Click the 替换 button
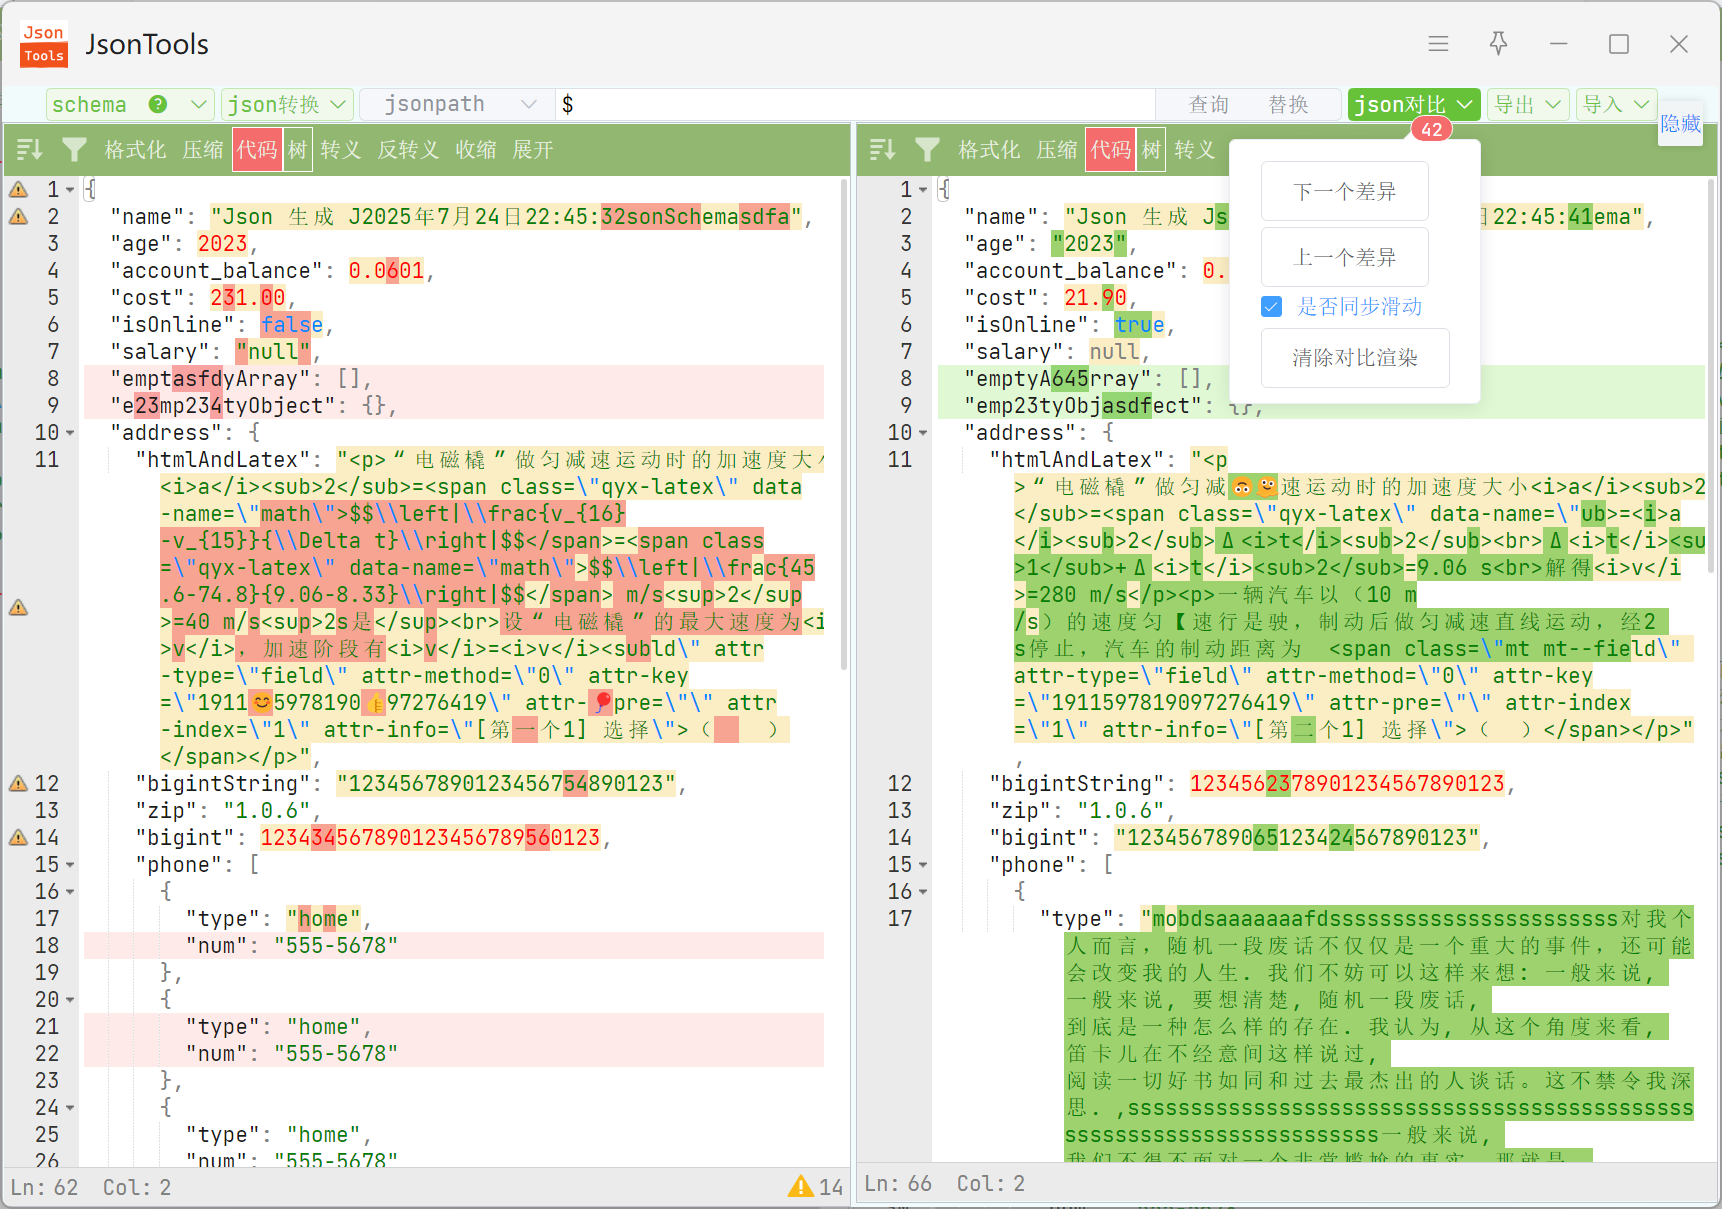 1288,104
